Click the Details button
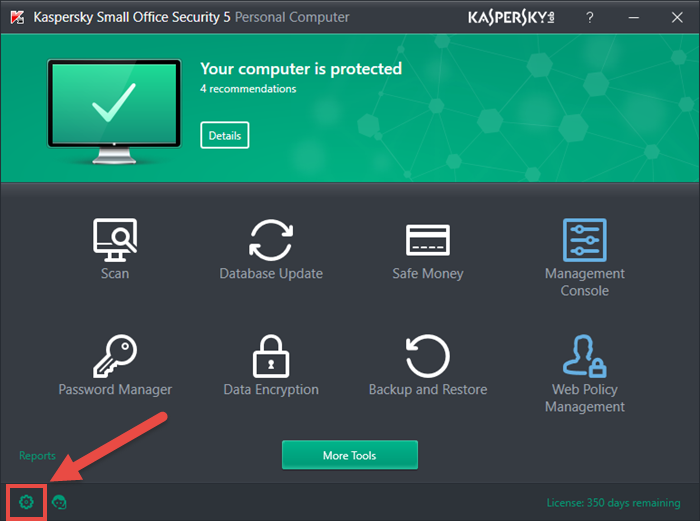 pos(225,135)
